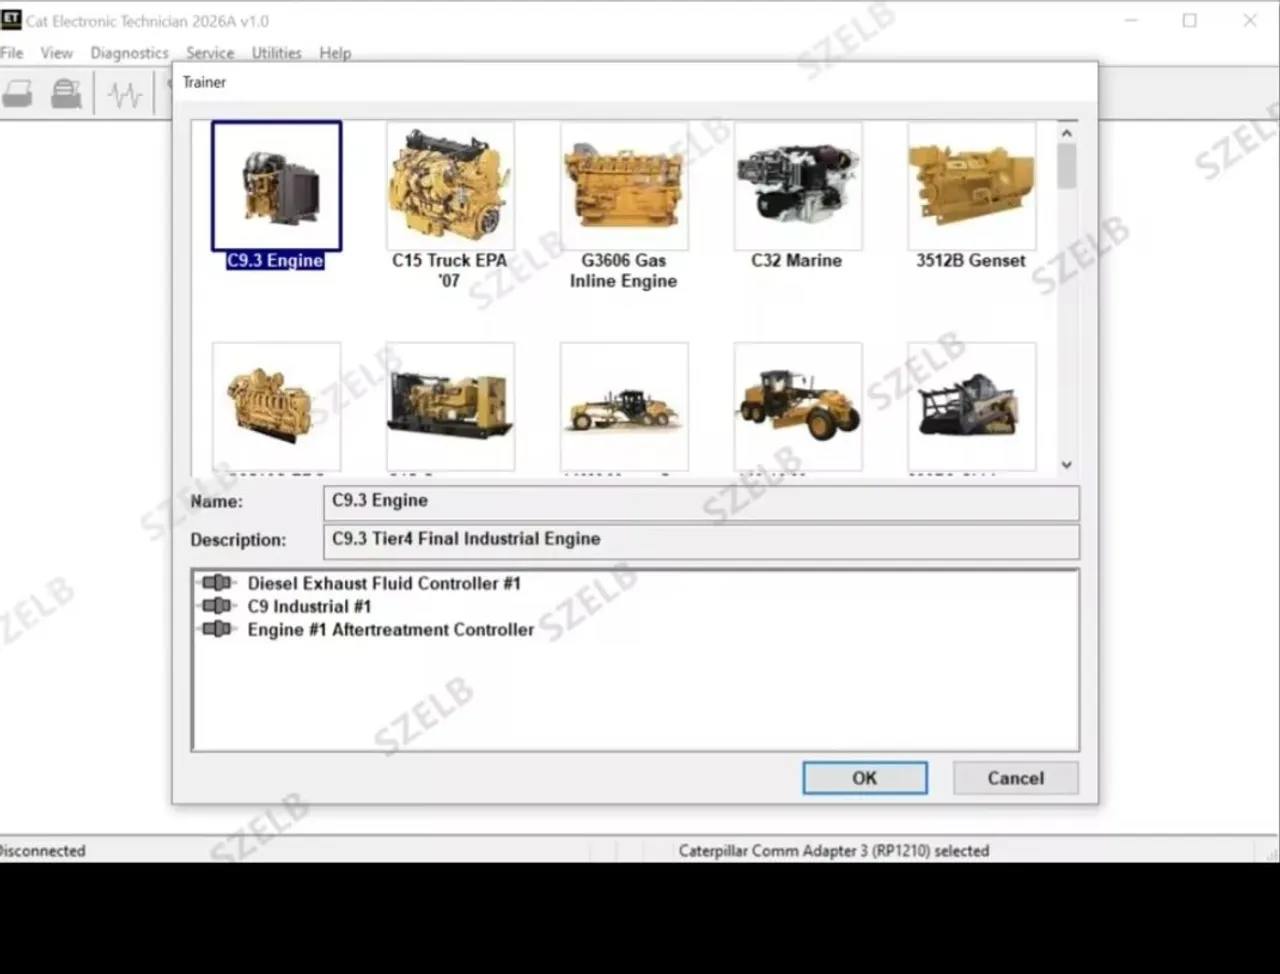Click the waveform graph toolbar icon
Screen dimensions: 1280x974
pos(125,95)
